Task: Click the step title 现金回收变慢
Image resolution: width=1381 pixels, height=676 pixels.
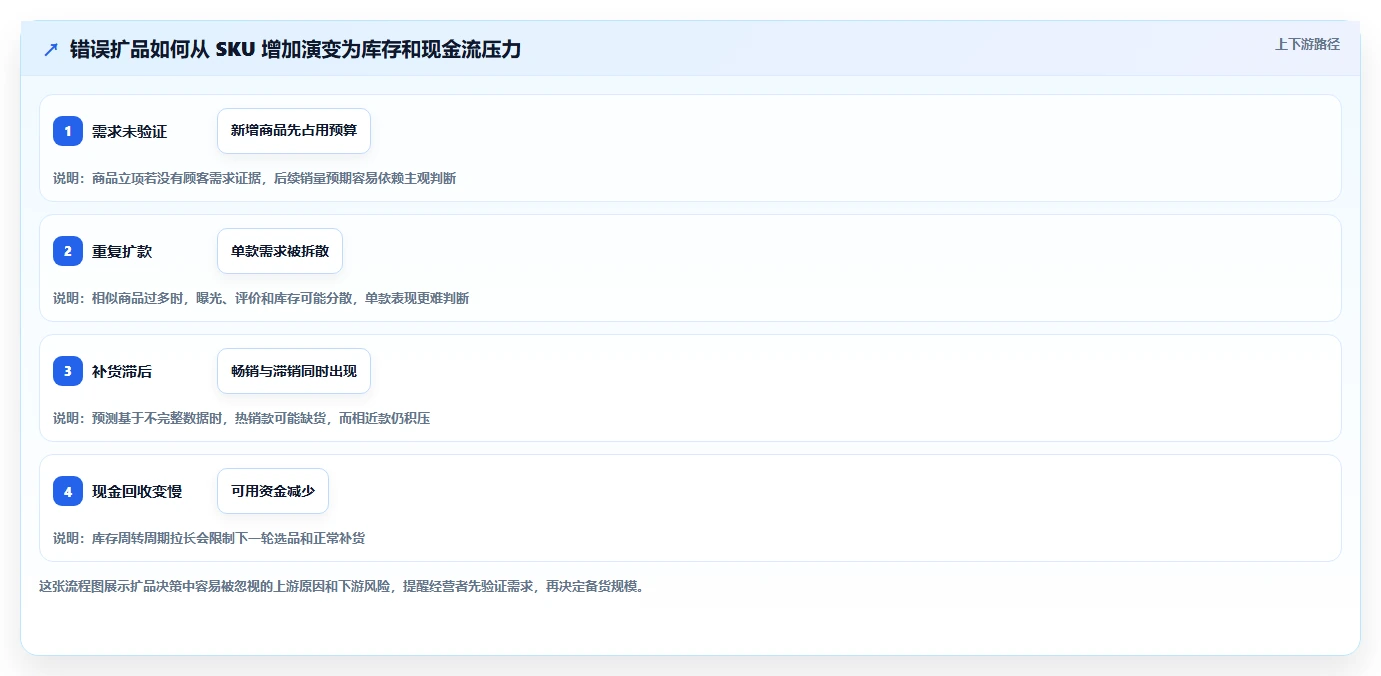Action: click(x=137, y=491)
